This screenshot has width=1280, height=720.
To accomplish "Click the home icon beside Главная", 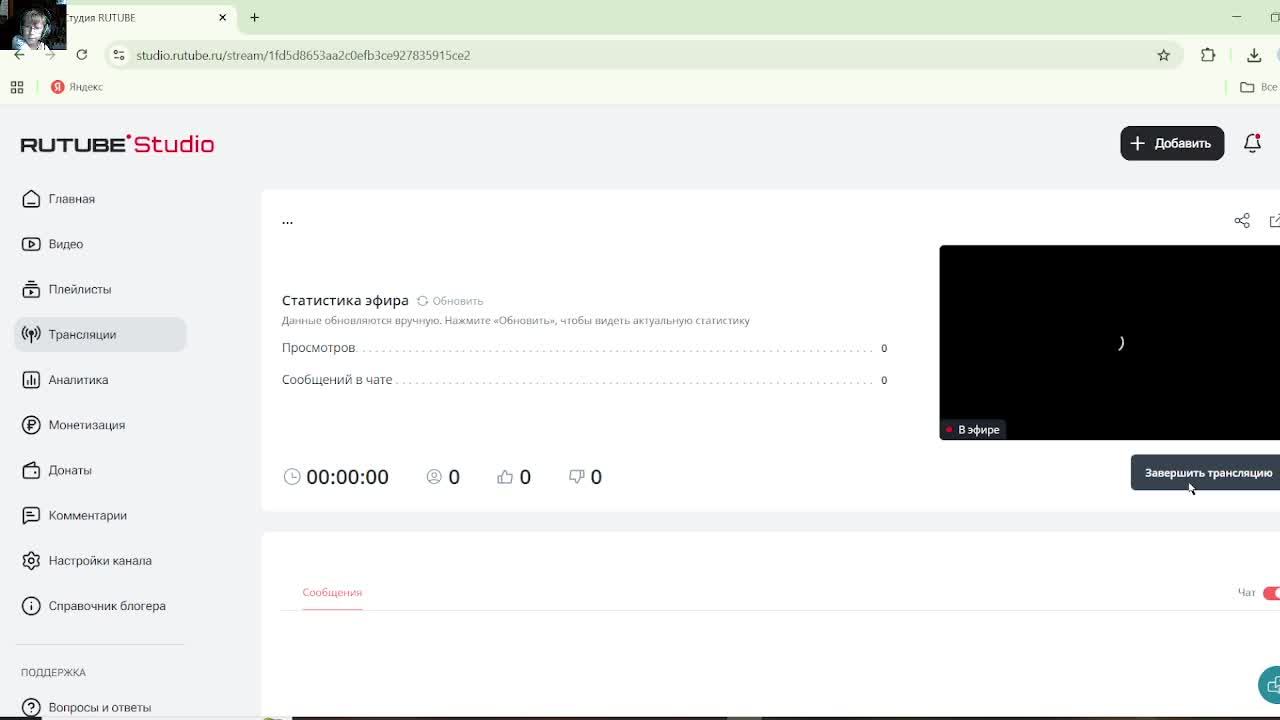I will click(31, 199).
